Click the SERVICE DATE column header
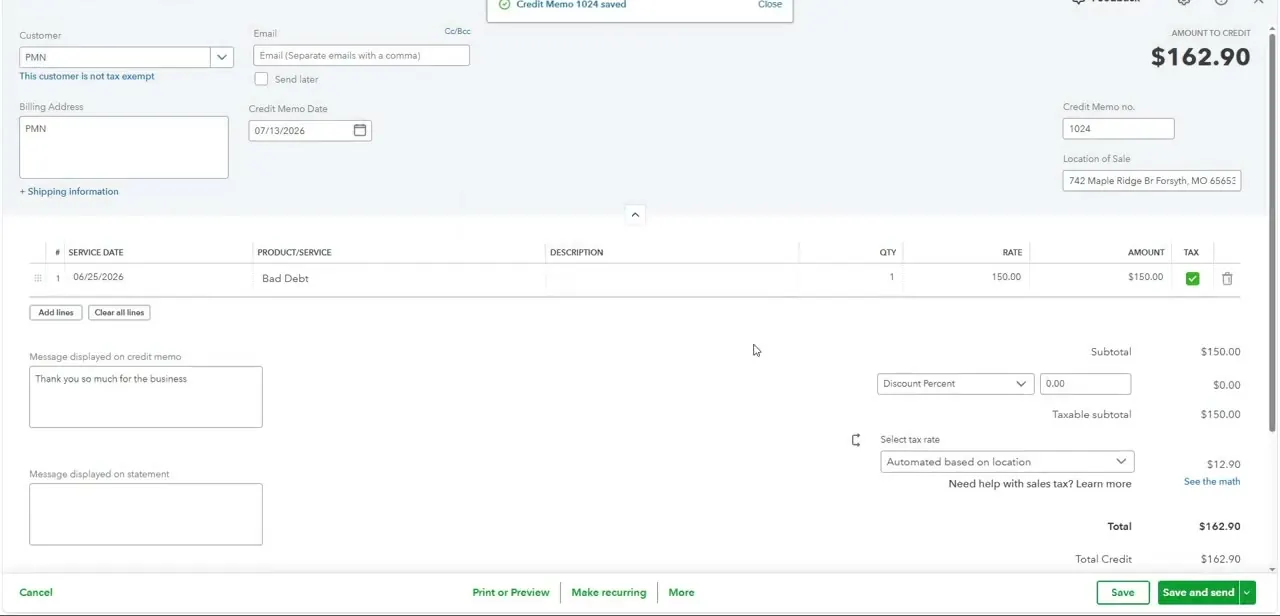The height and width of the screenshot is (616, 1280). pos(96,253)
